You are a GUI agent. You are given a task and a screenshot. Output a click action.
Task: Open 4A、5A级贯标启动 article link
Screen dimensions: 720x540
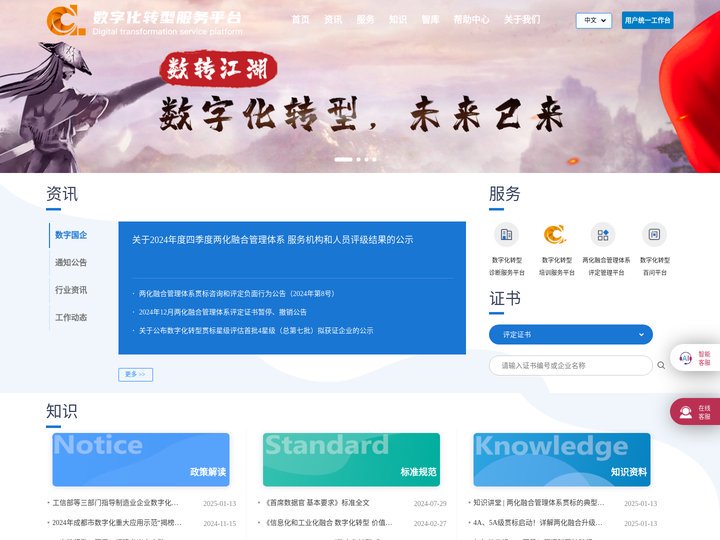coord(537,523)
